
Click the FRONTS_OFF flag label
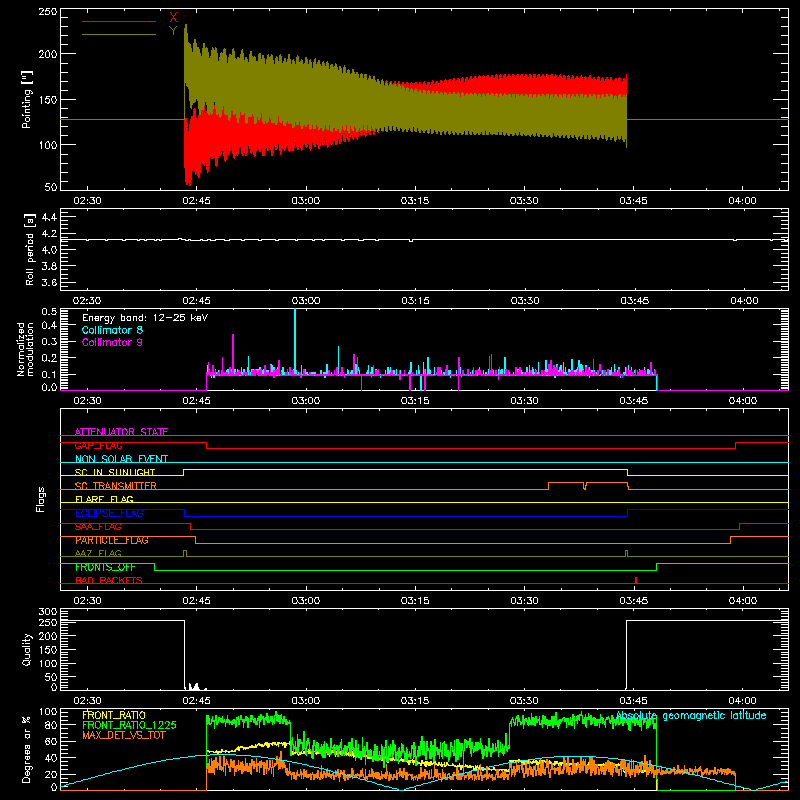pos(105,567)
